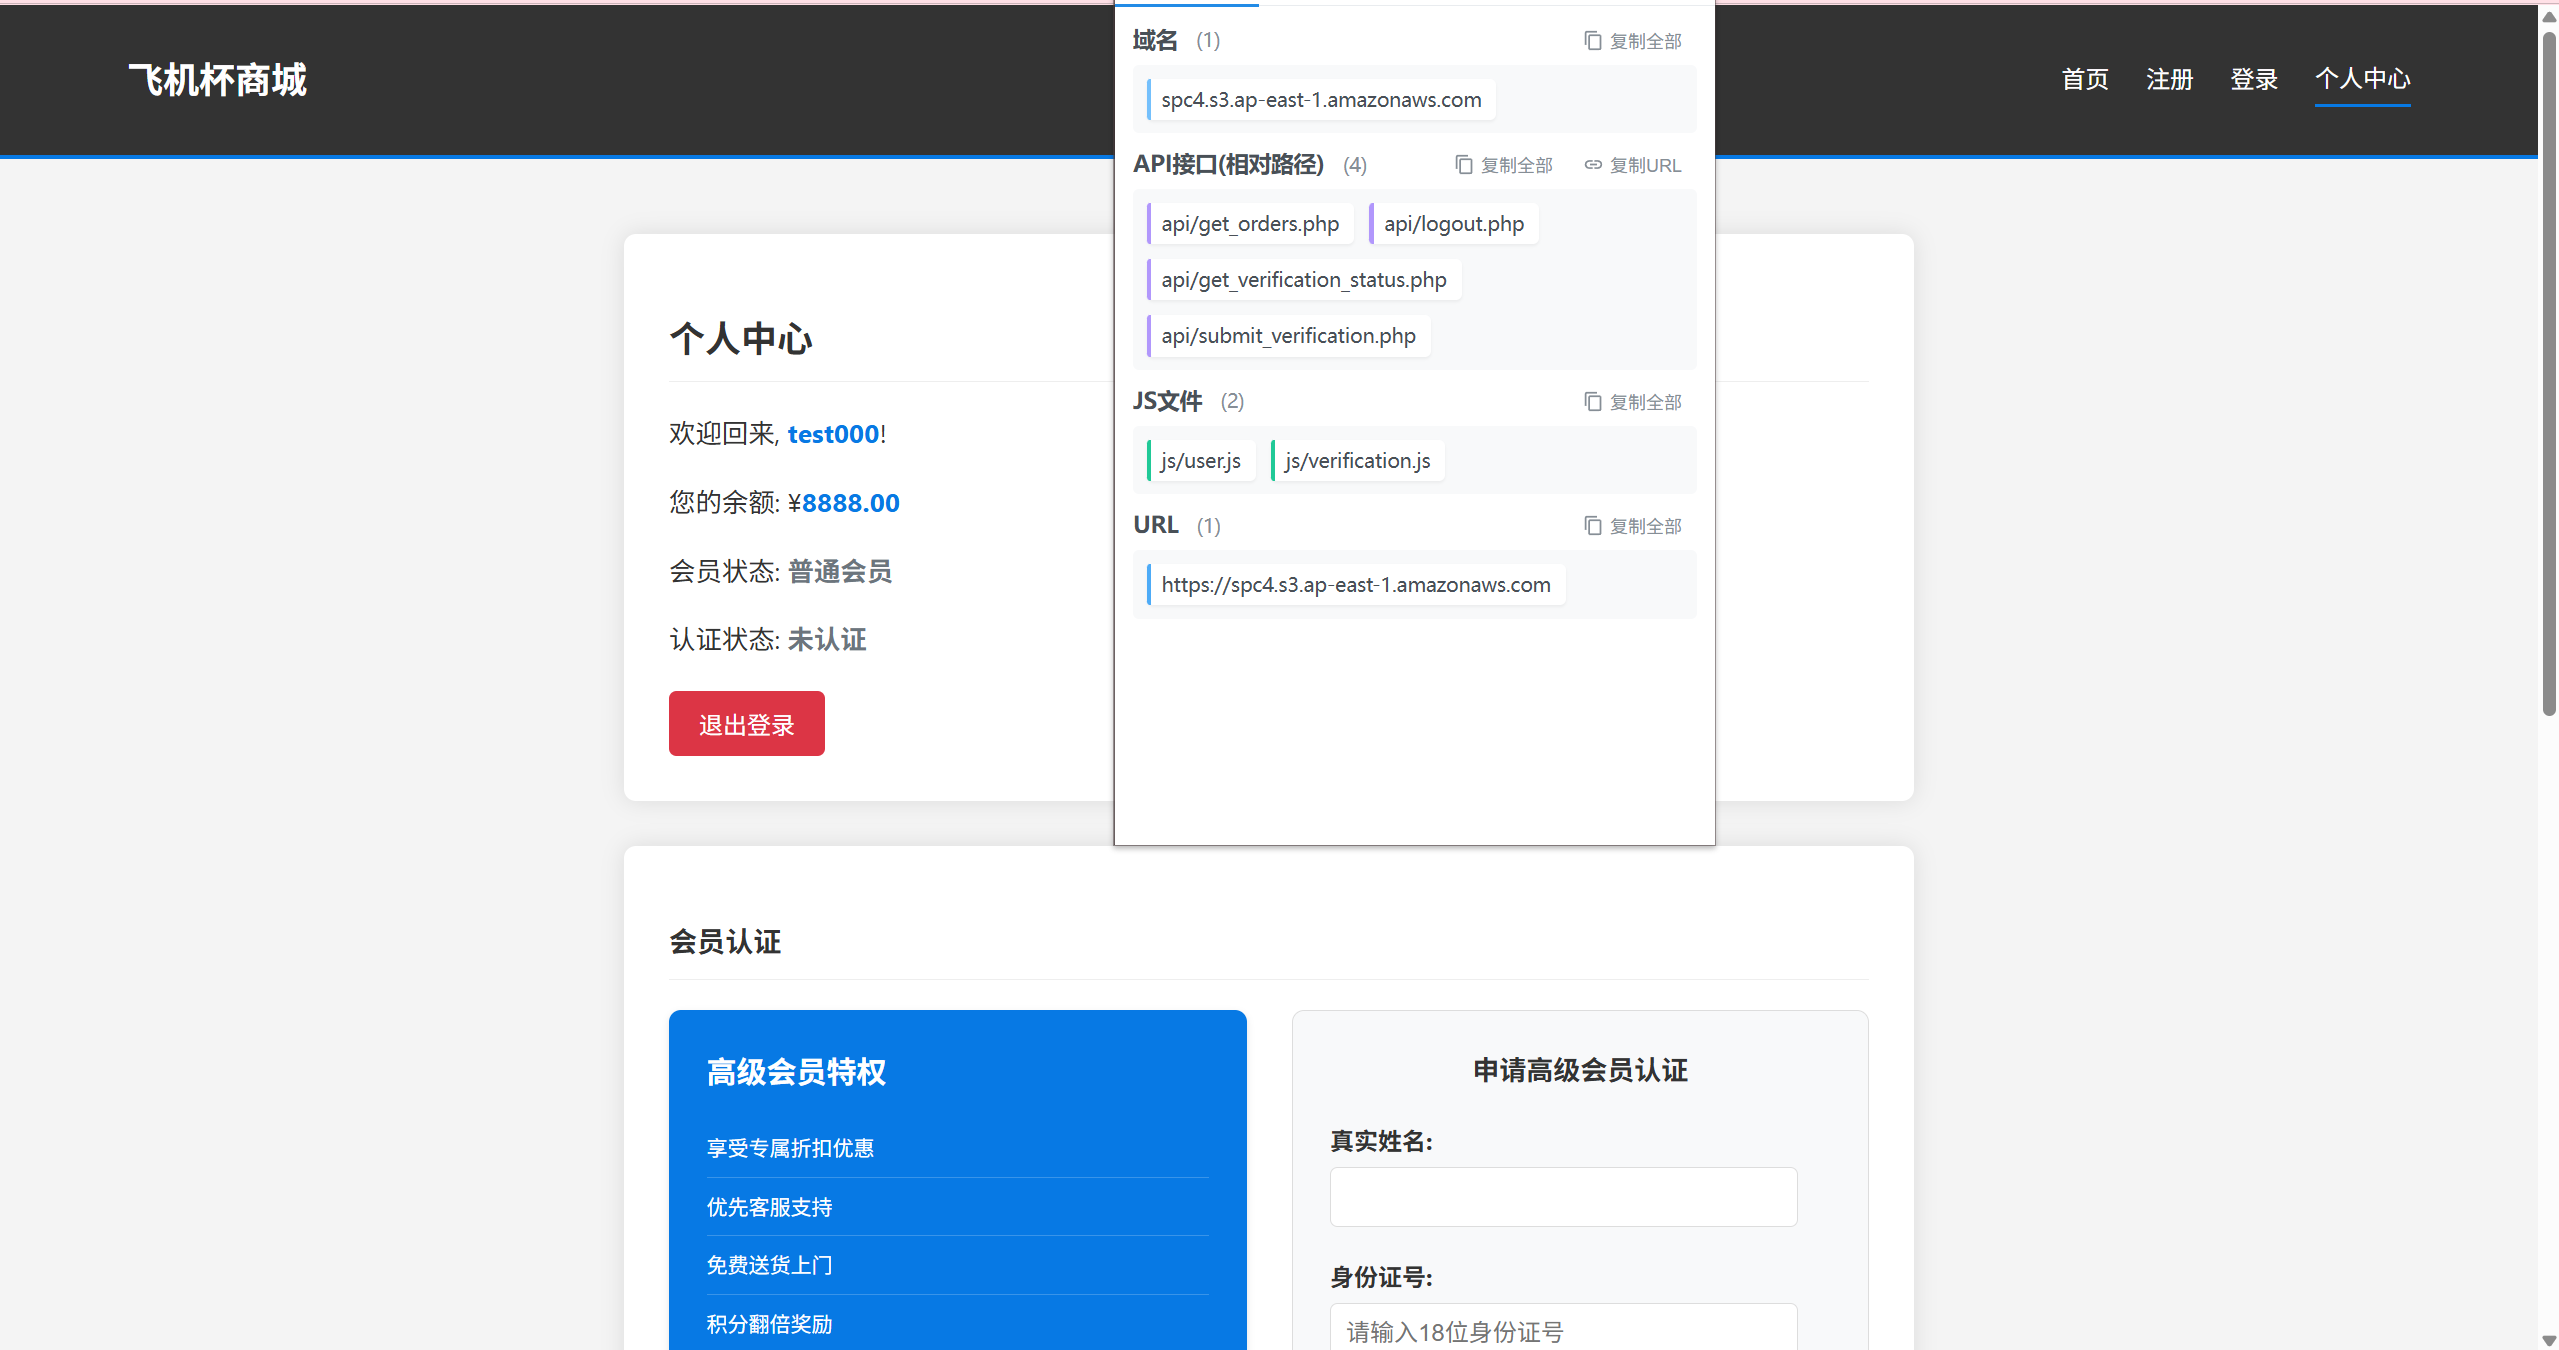Click api/submit_verification.php entry

tap(1288, 336)
